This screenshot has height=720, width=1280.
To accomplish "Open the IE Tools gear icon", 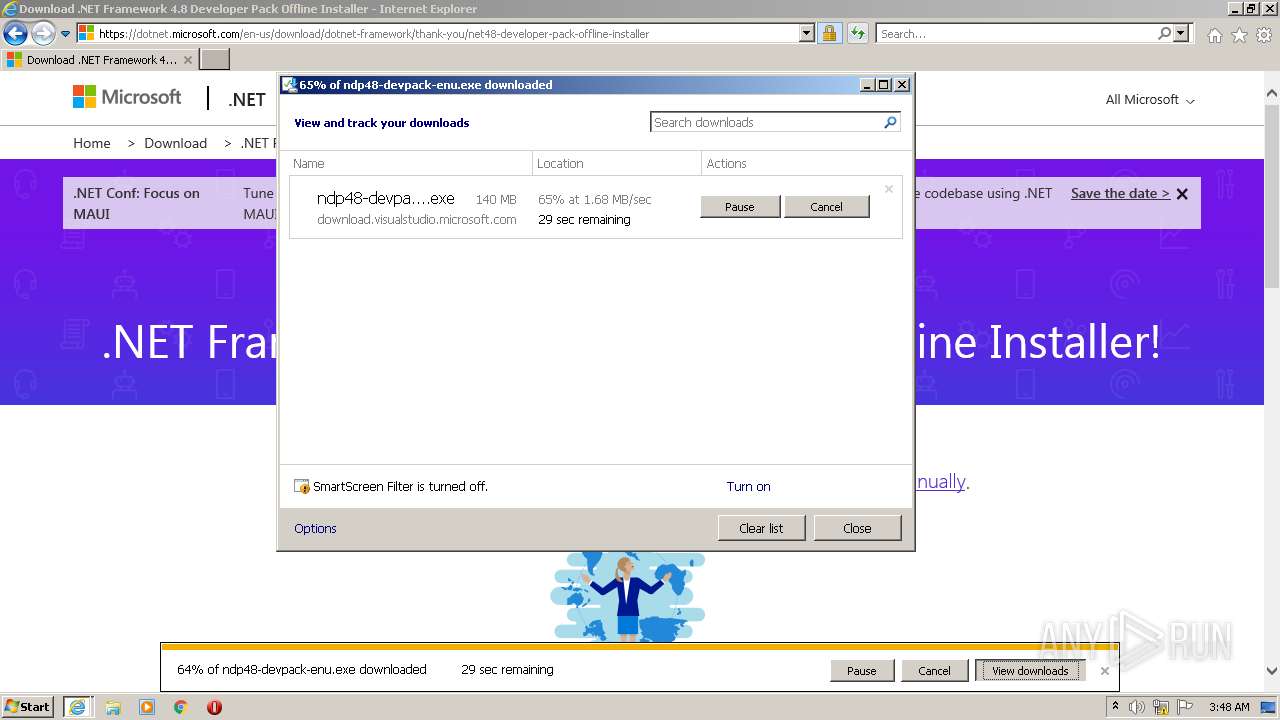I will [x=1264, y=35].
